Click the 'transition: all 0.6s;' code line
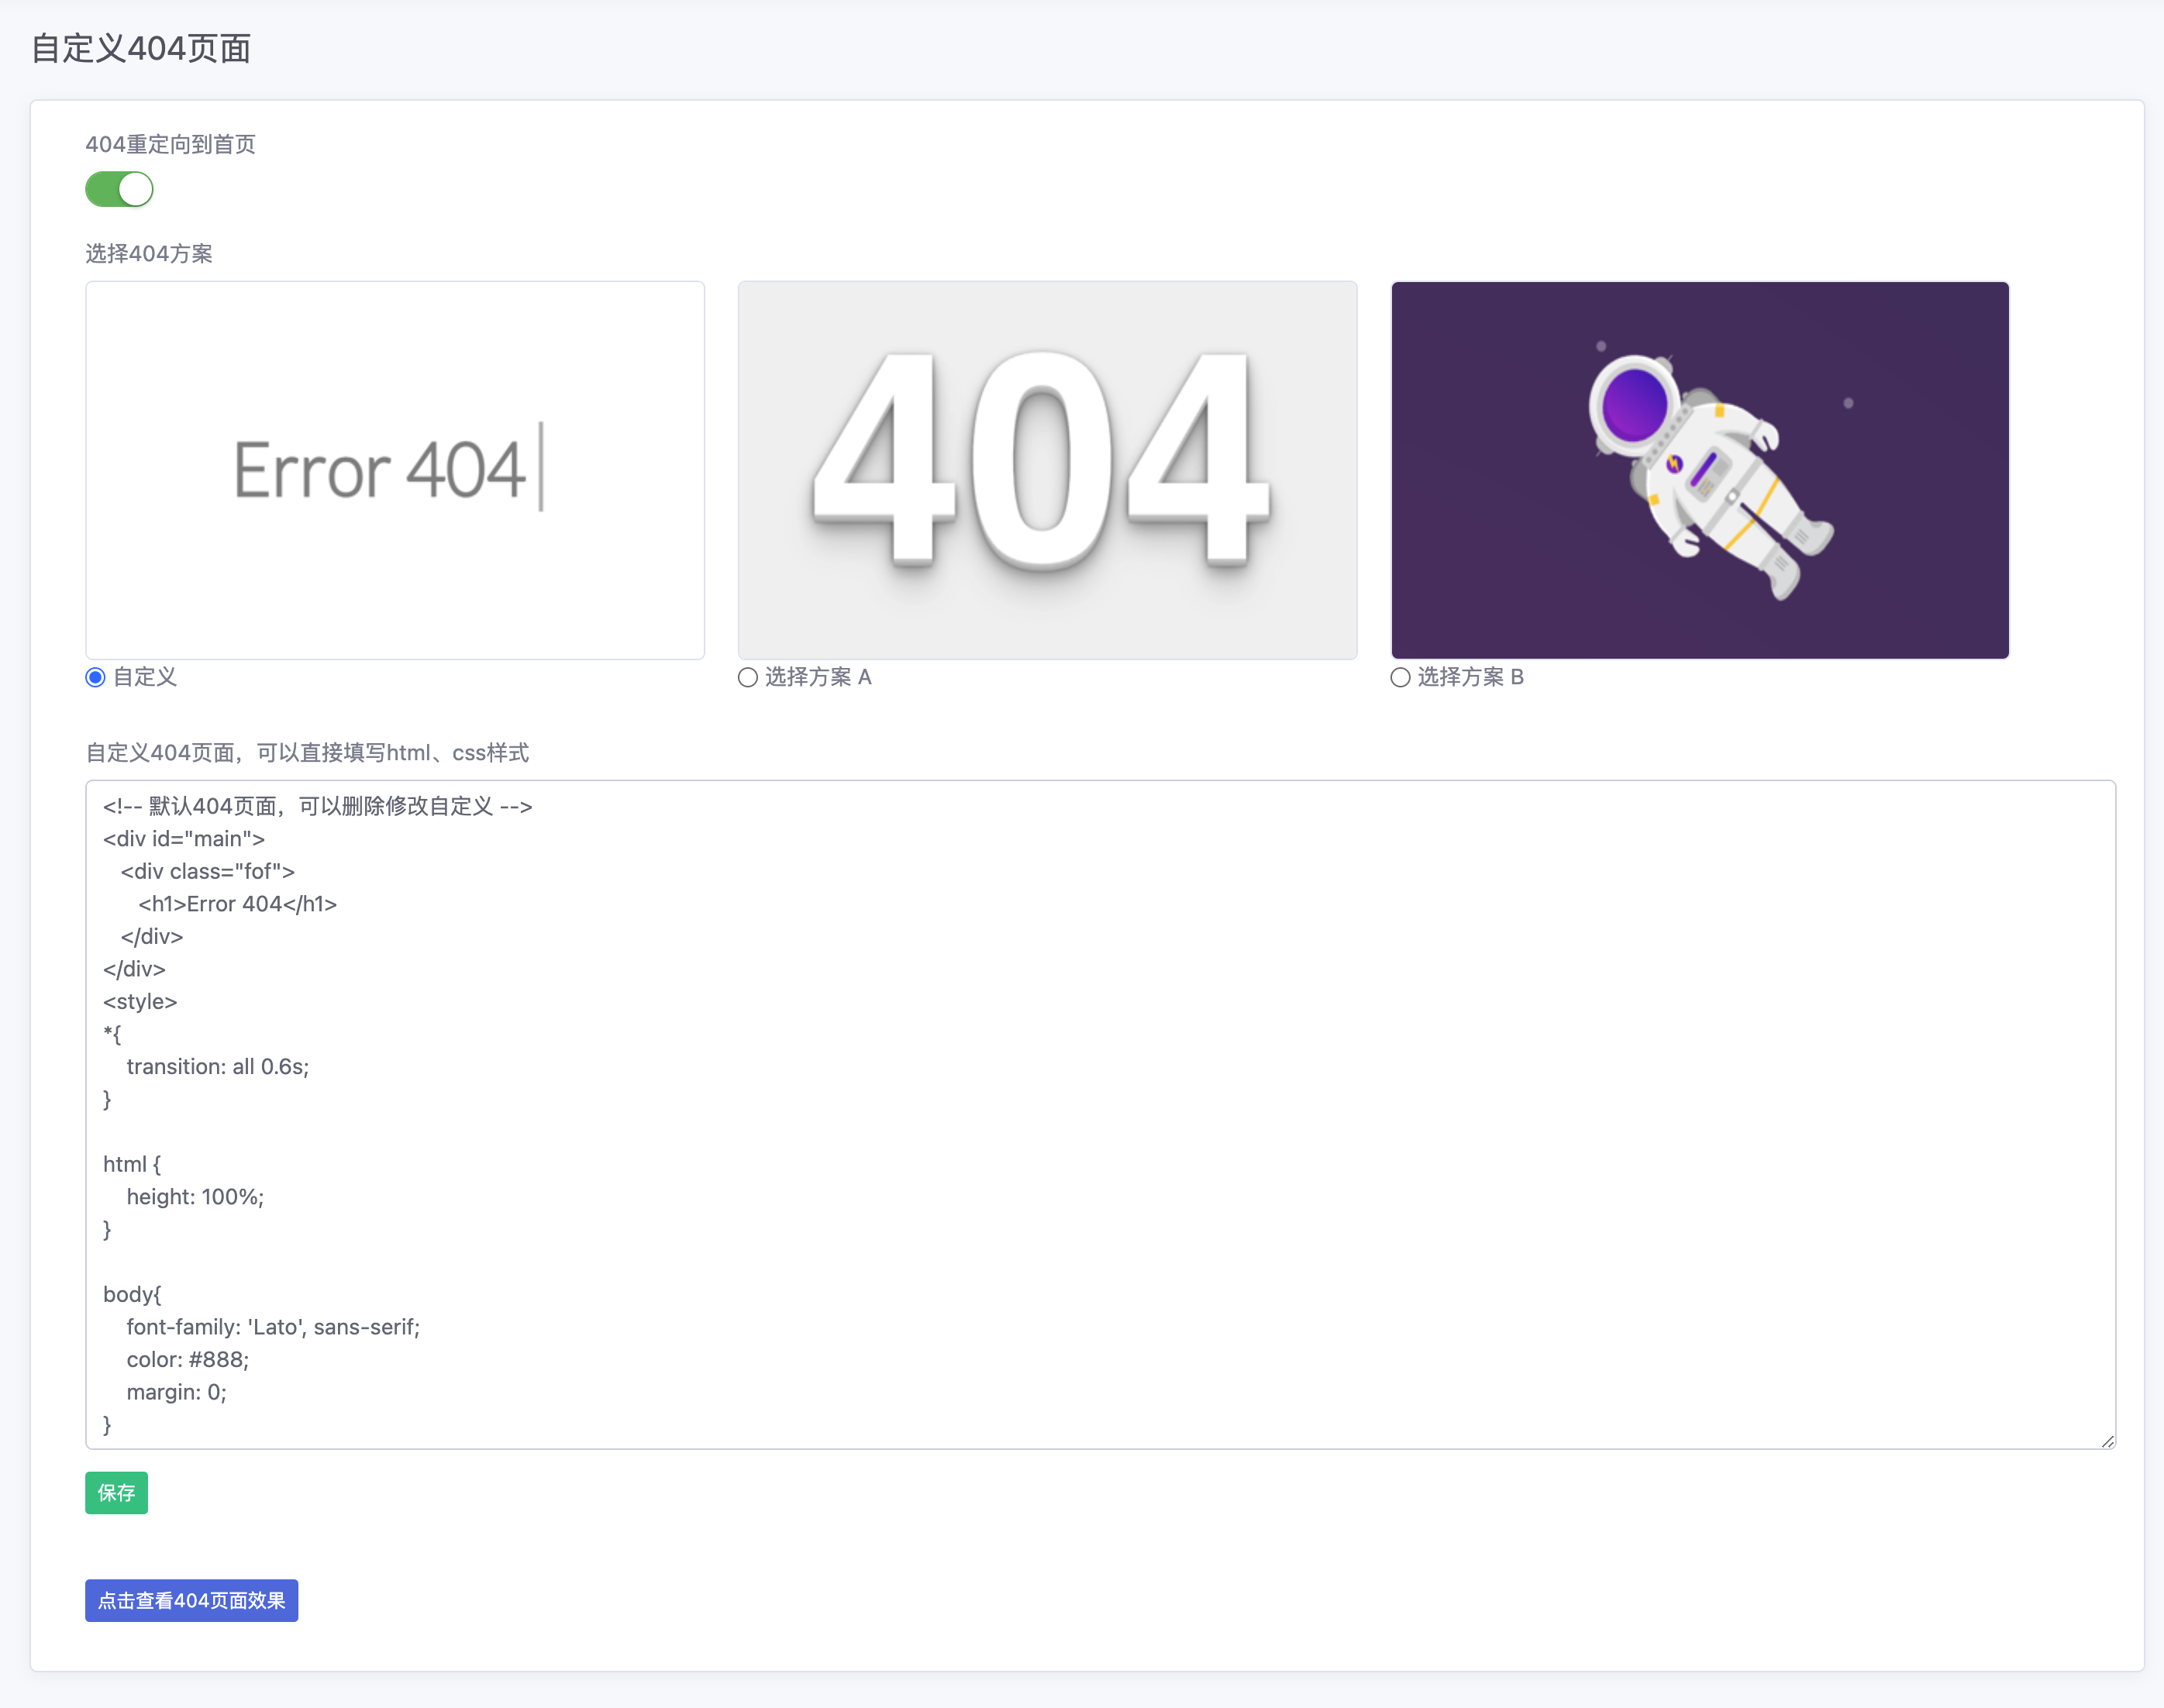Viewport: 2164px width, 1708px height. 218,1067
